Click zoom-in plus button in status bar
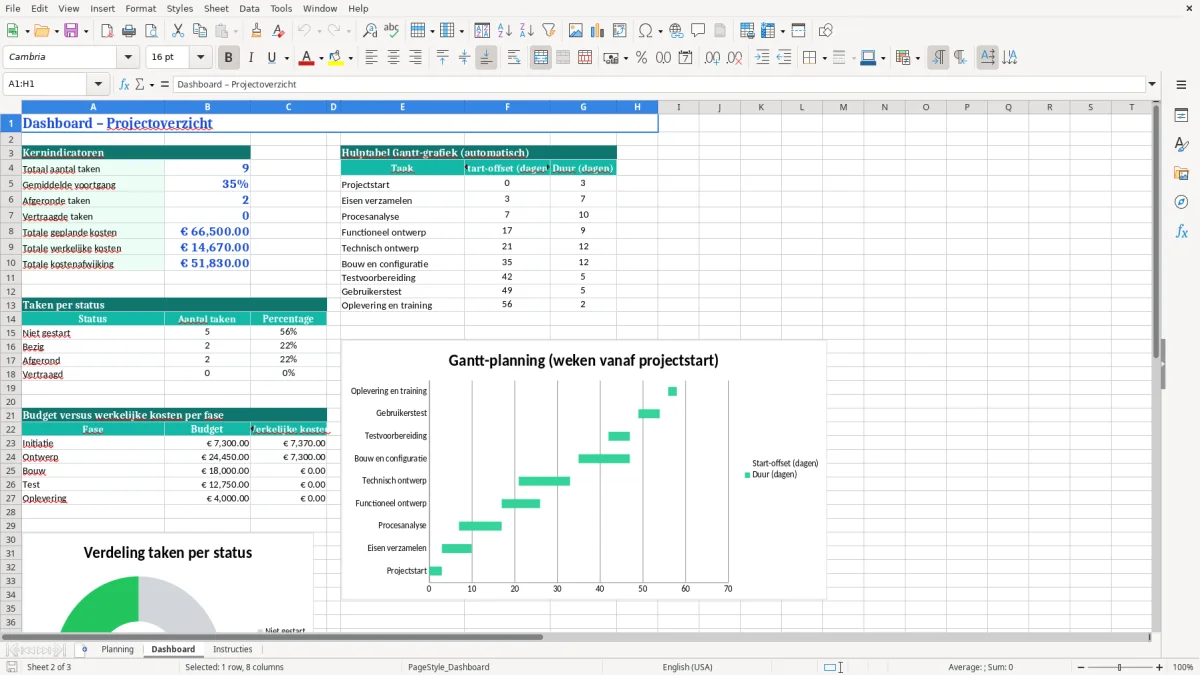 (1160, 667)
